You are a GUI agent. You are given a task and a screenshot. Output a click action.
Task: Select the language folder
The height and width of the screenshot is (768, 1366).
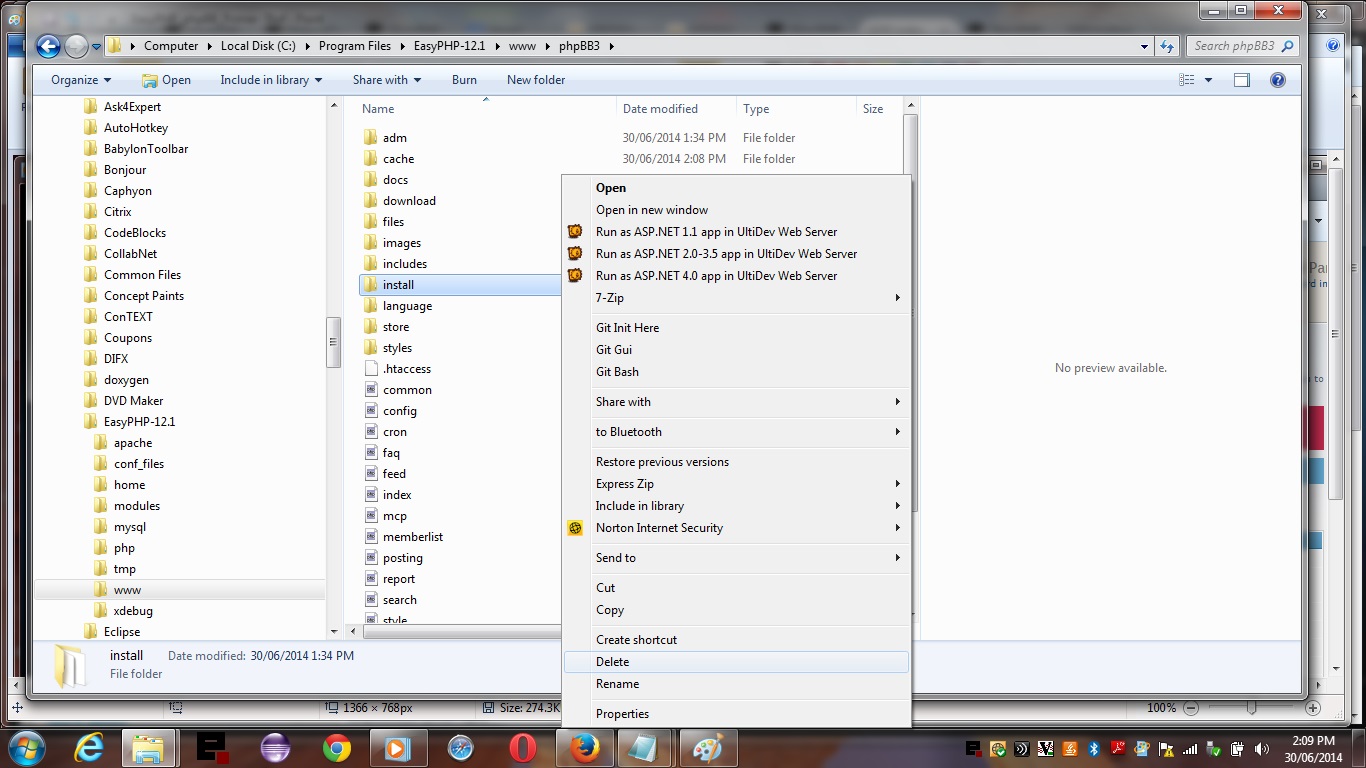(x=407, y=306)
